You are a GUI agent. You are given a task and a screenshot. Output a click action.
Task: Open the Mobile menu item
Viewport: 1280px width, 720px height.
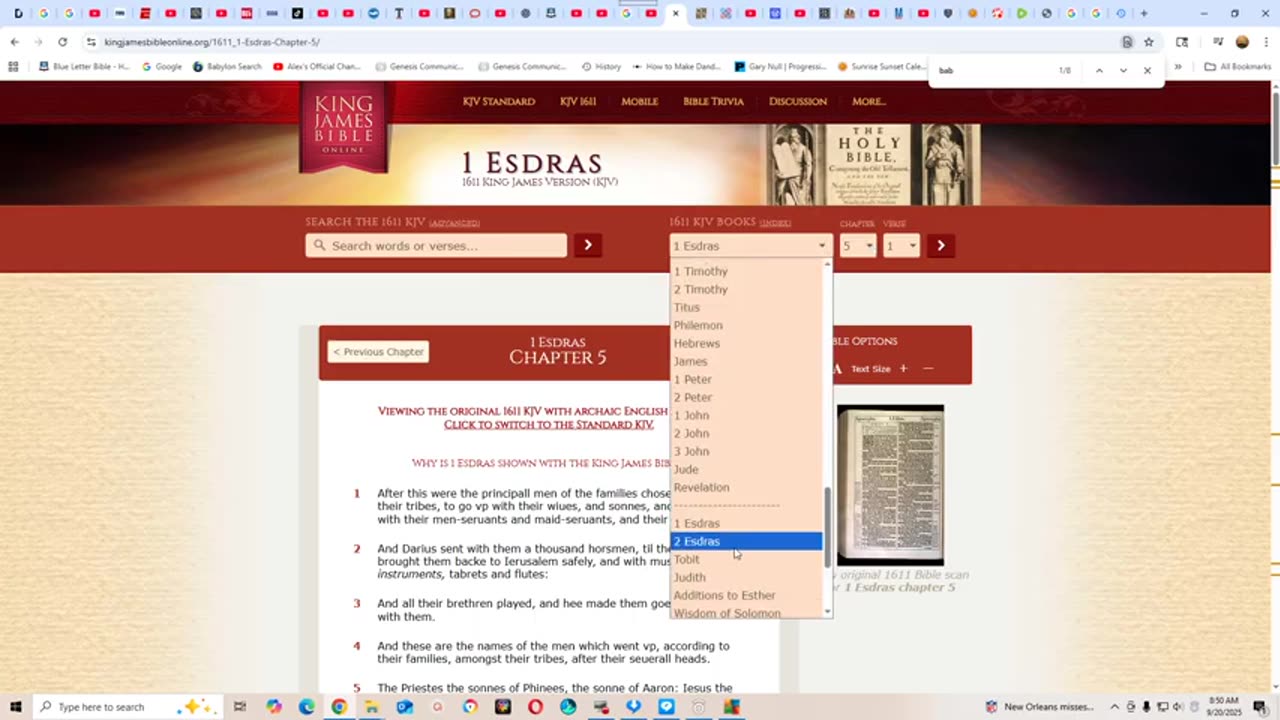640,101
